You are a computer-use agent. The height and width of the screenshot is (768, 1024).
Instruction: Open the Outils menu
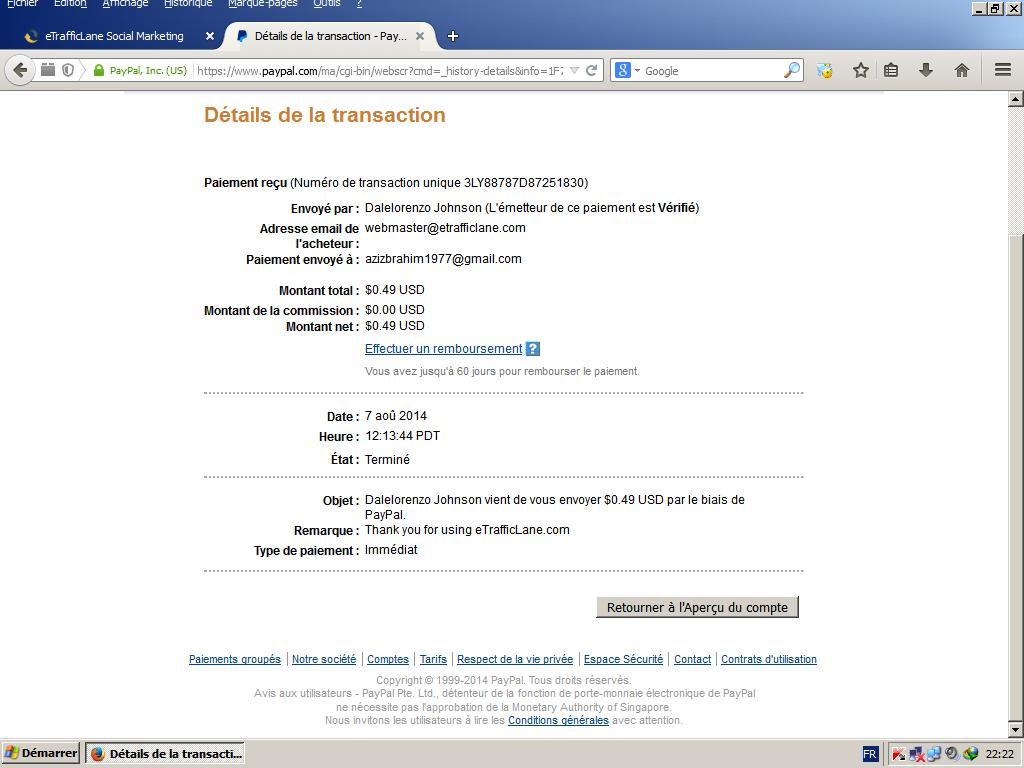click(x=327, y=3)
